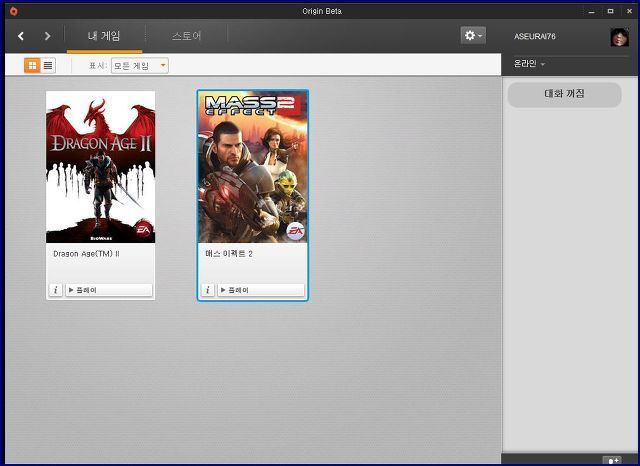Click the Origin logo icon in title bar

pos(13,11)
